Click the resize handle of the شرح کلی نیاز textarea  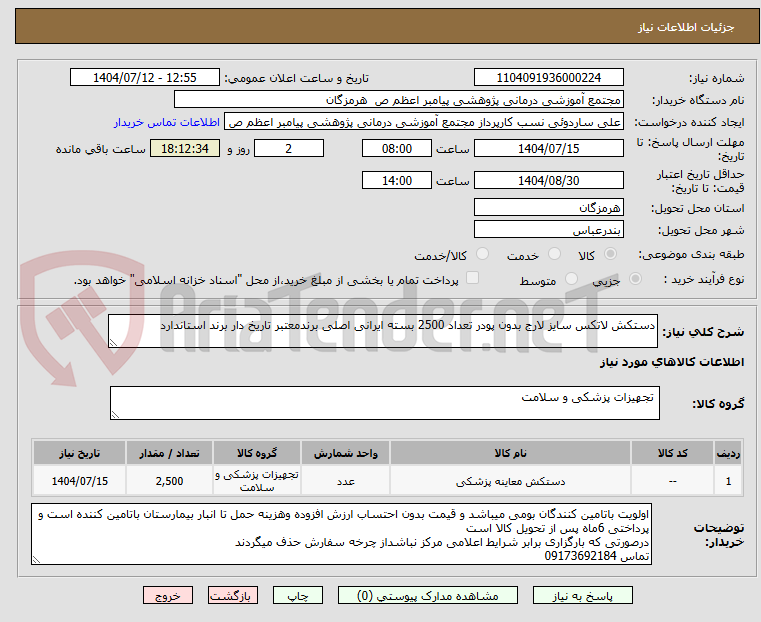[113, 343]
